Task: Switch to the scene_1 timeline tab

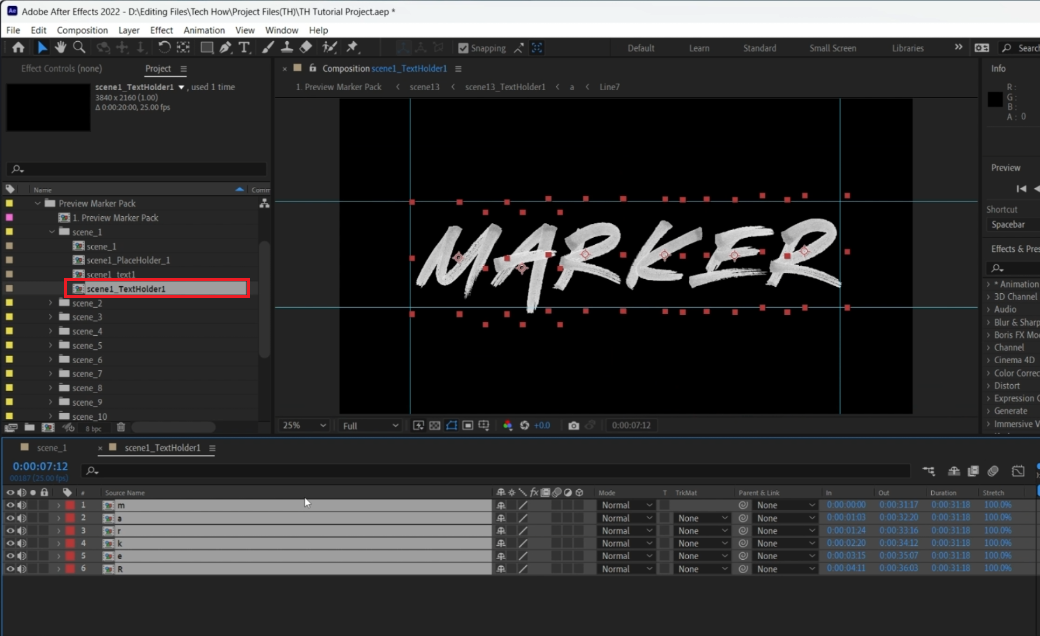Action: pos(51,448)
